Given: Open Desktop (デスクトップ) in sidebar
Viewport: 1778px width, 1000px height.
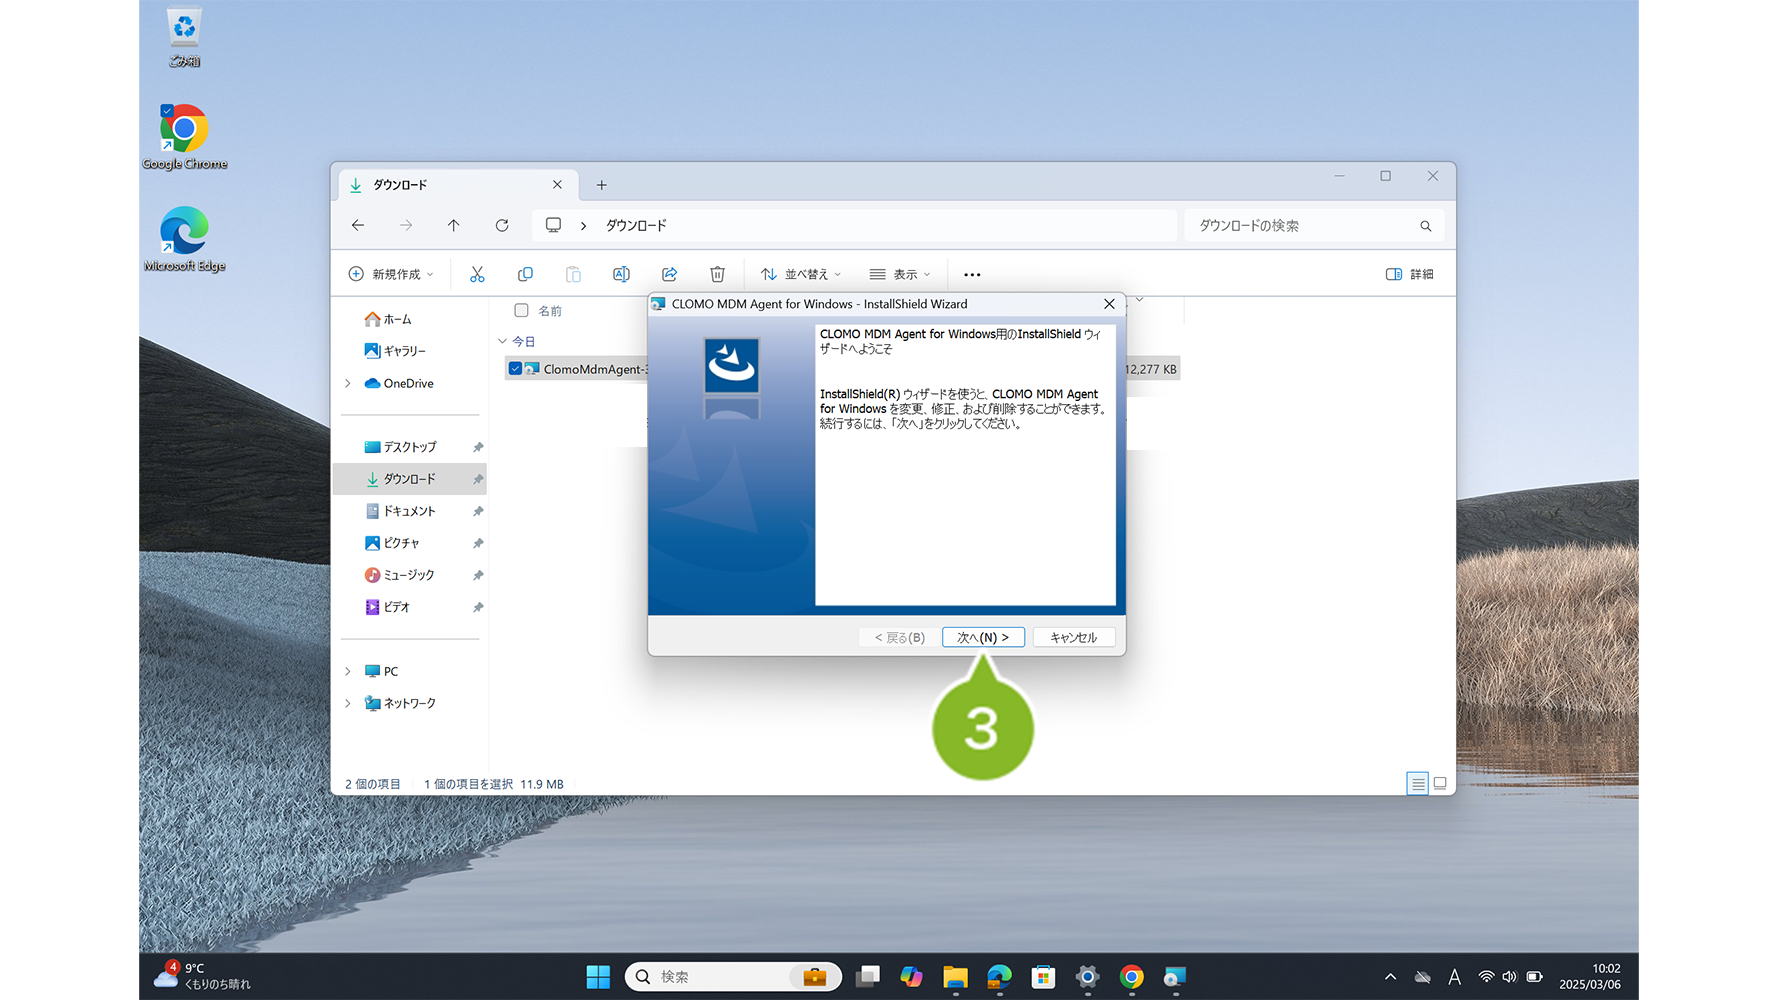Looking at the screenshot, I should point(400,447).
